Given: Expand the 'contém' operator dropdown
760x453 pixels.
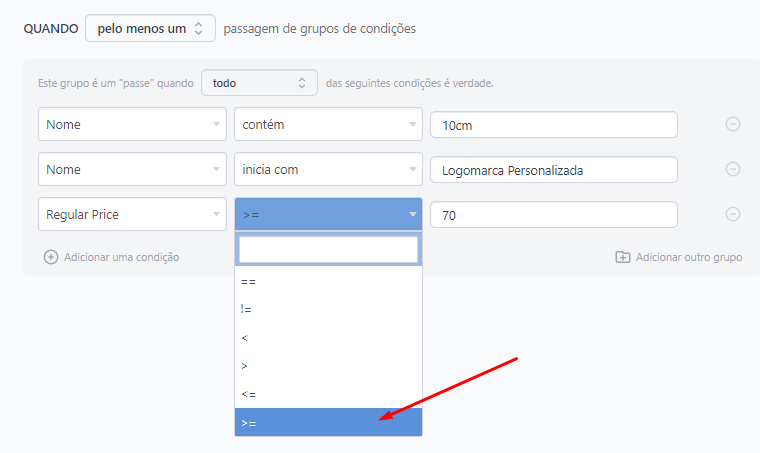Looking at the screenshot, I should coord(328,125).
